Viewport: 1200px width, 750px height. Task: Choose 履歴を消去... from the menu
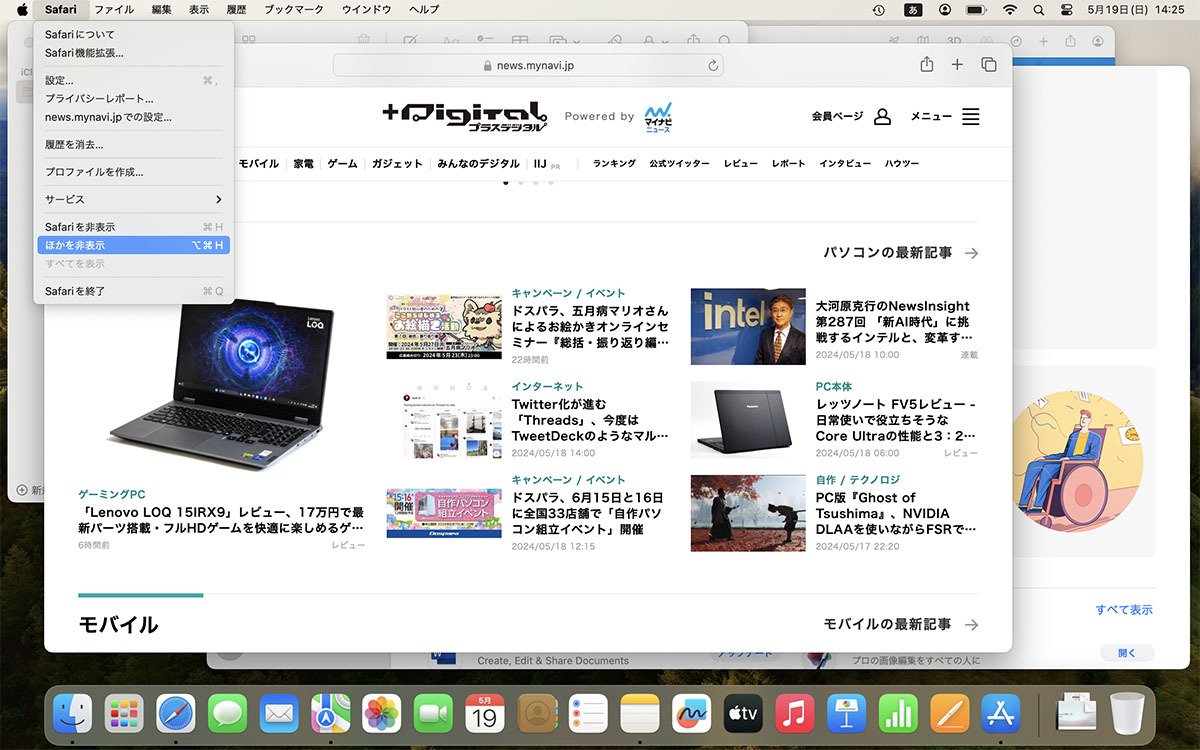[133, 144]
